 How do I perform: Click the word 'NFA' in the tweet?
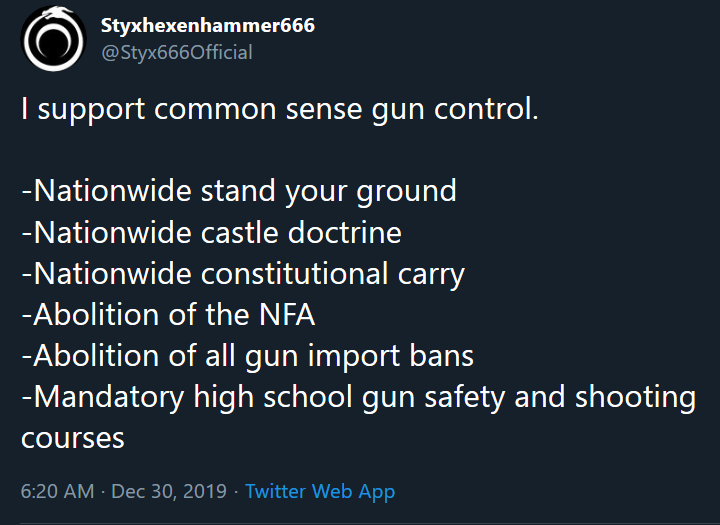[x=287, y=315]
